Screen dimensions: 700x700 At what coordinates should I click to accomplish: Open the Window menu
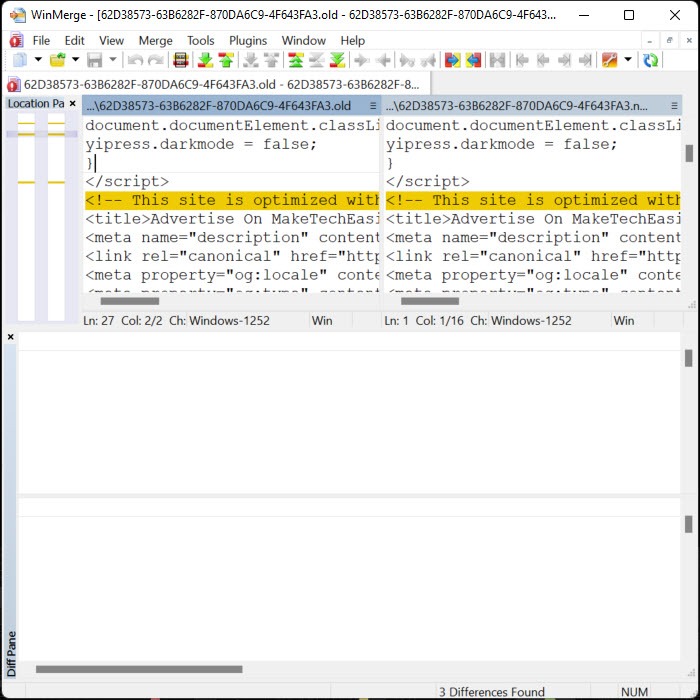click(x=304, y=41)
